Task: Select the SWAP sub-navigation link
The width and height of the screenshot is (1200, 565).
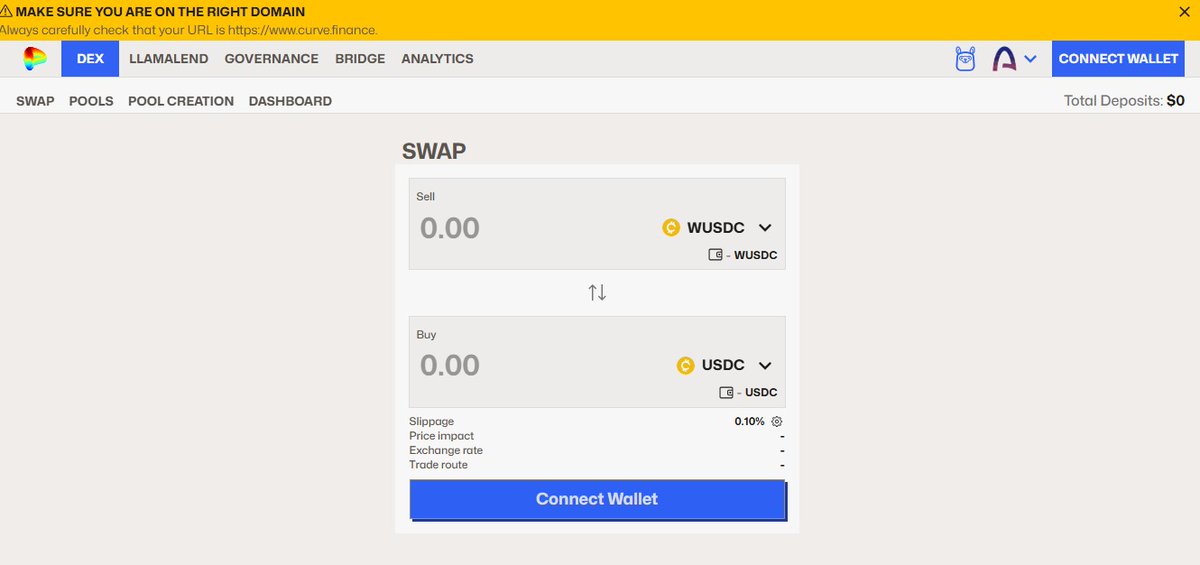Action: point(35,101)
